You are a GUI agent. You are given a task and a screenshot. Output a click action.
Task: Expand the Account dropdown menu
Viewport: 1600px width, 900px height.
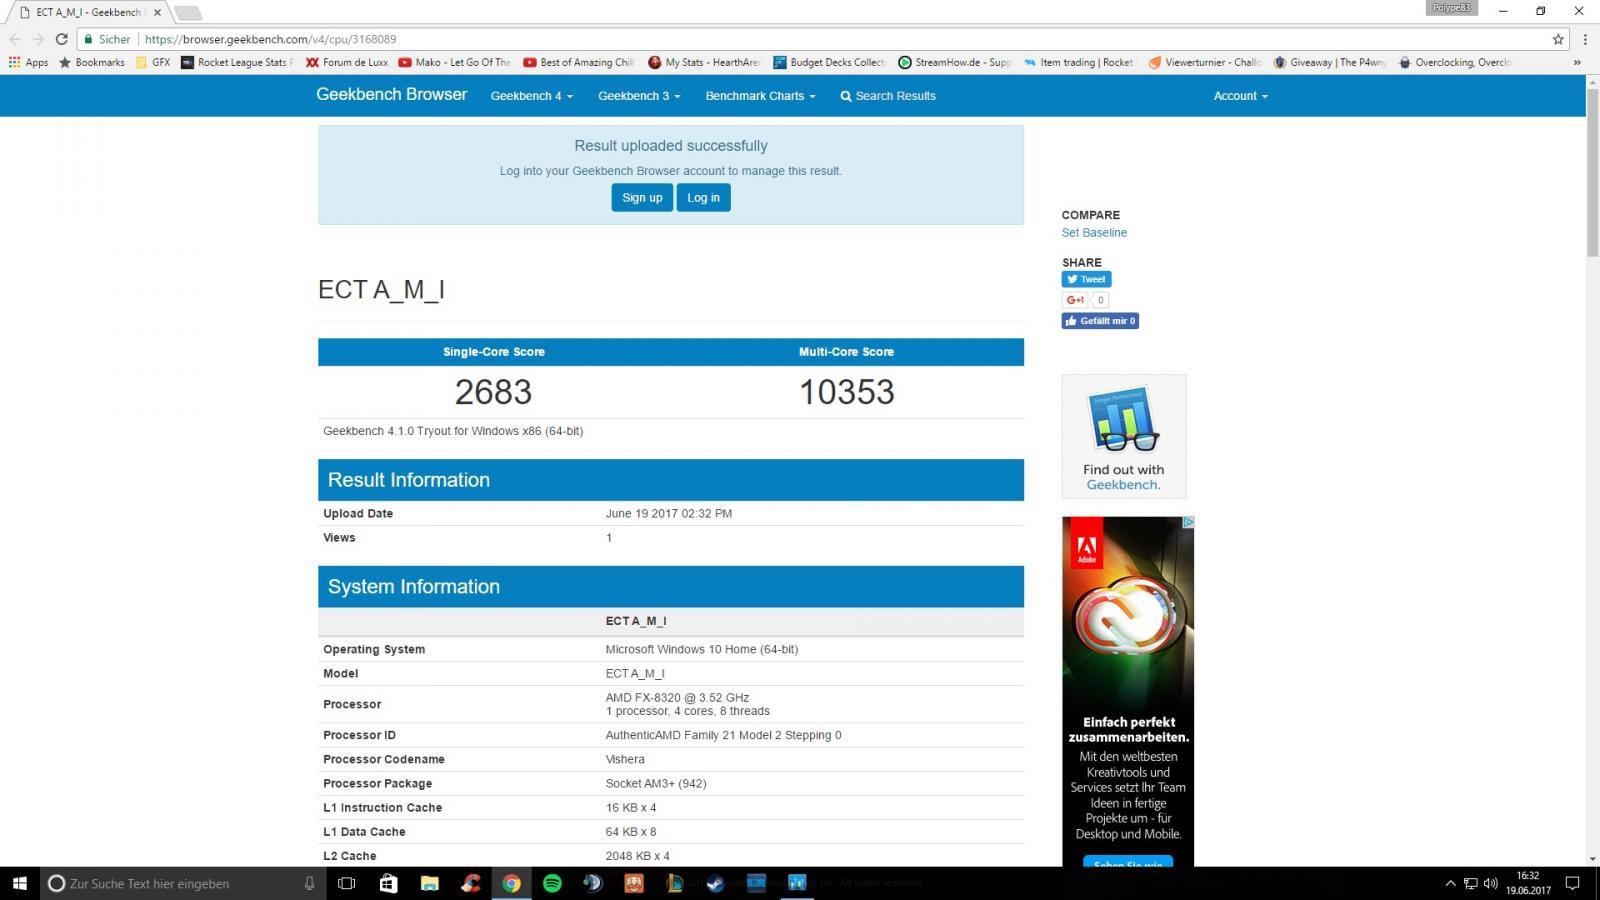[x=1240, y=96]
